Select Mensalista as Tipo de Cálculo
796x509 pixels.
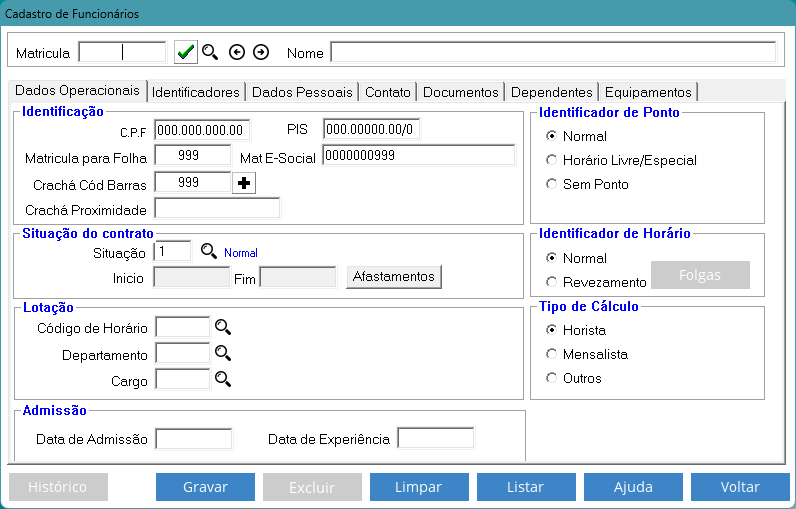[x=552, y=354]
